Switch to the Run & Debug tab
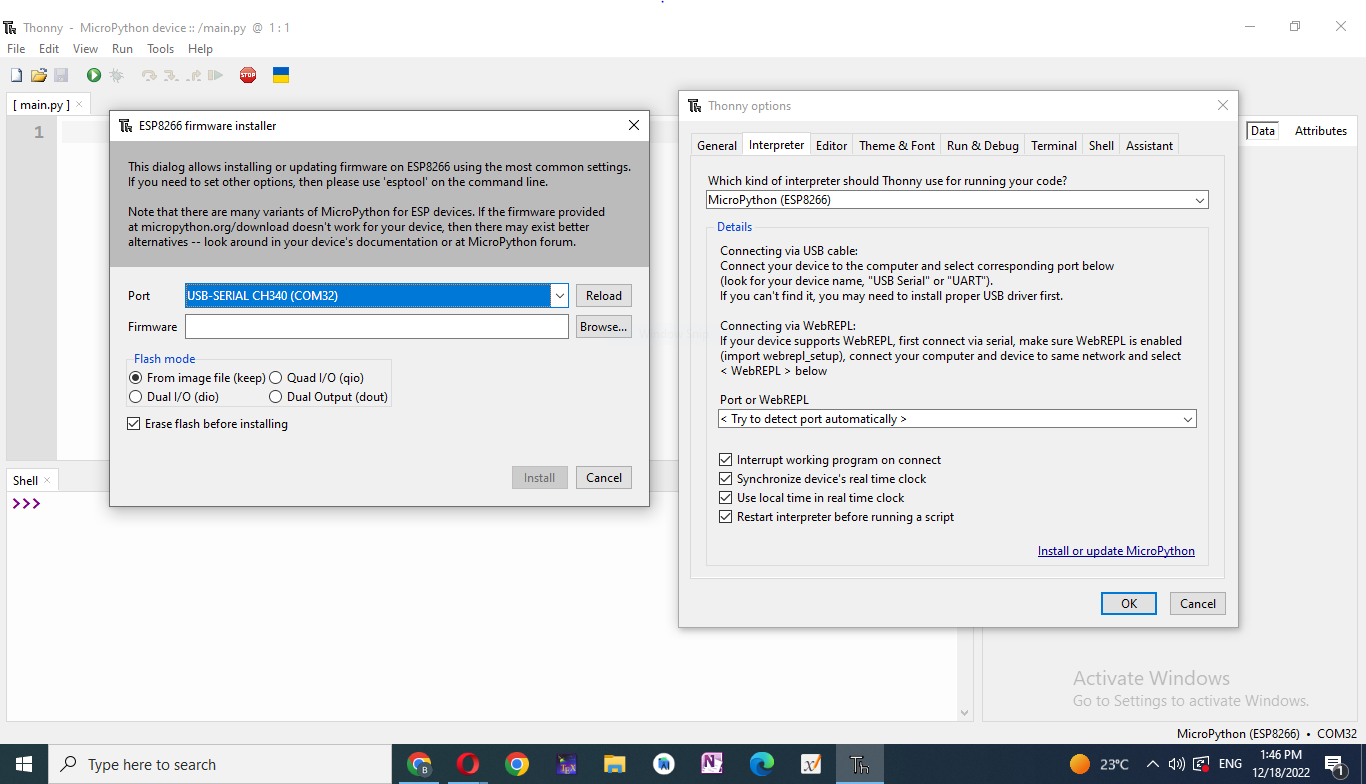The width and height of the screenshot is (1366, 784). 982,145
